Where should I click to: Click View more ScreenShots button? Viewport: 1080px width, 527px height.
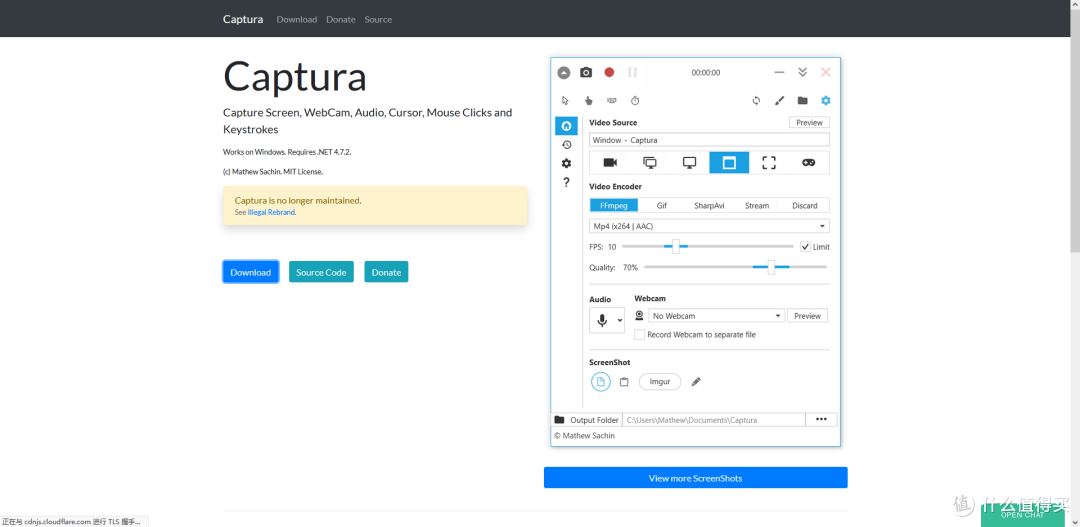pos(696,477)
